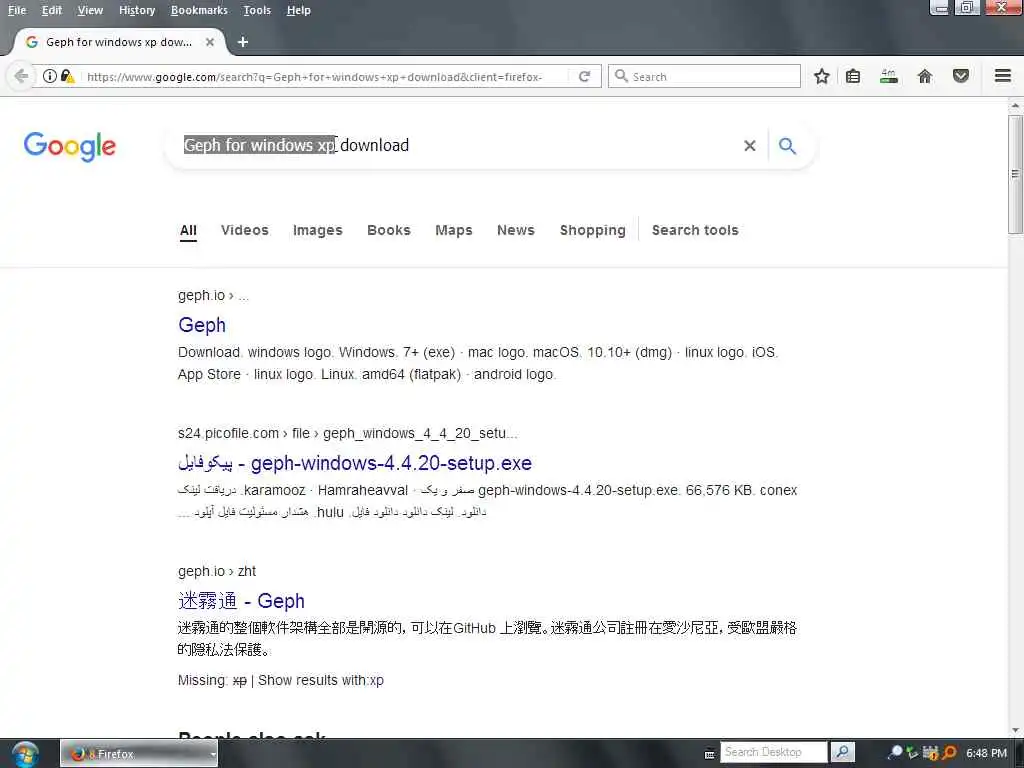Go back with the Firefox back arrow
Screen dimensions: 1024x768
tap(20, 76)
